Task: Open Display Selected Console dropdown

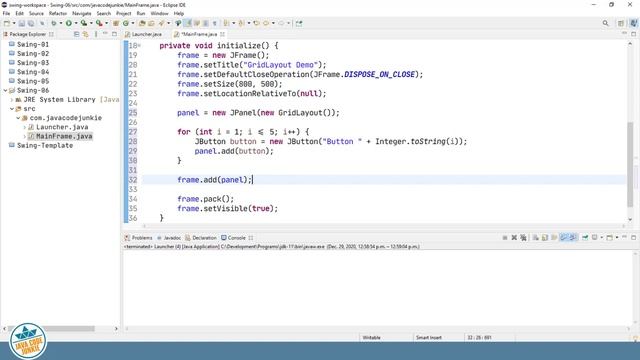Action: pyautogui.click(x=602, y=238)
